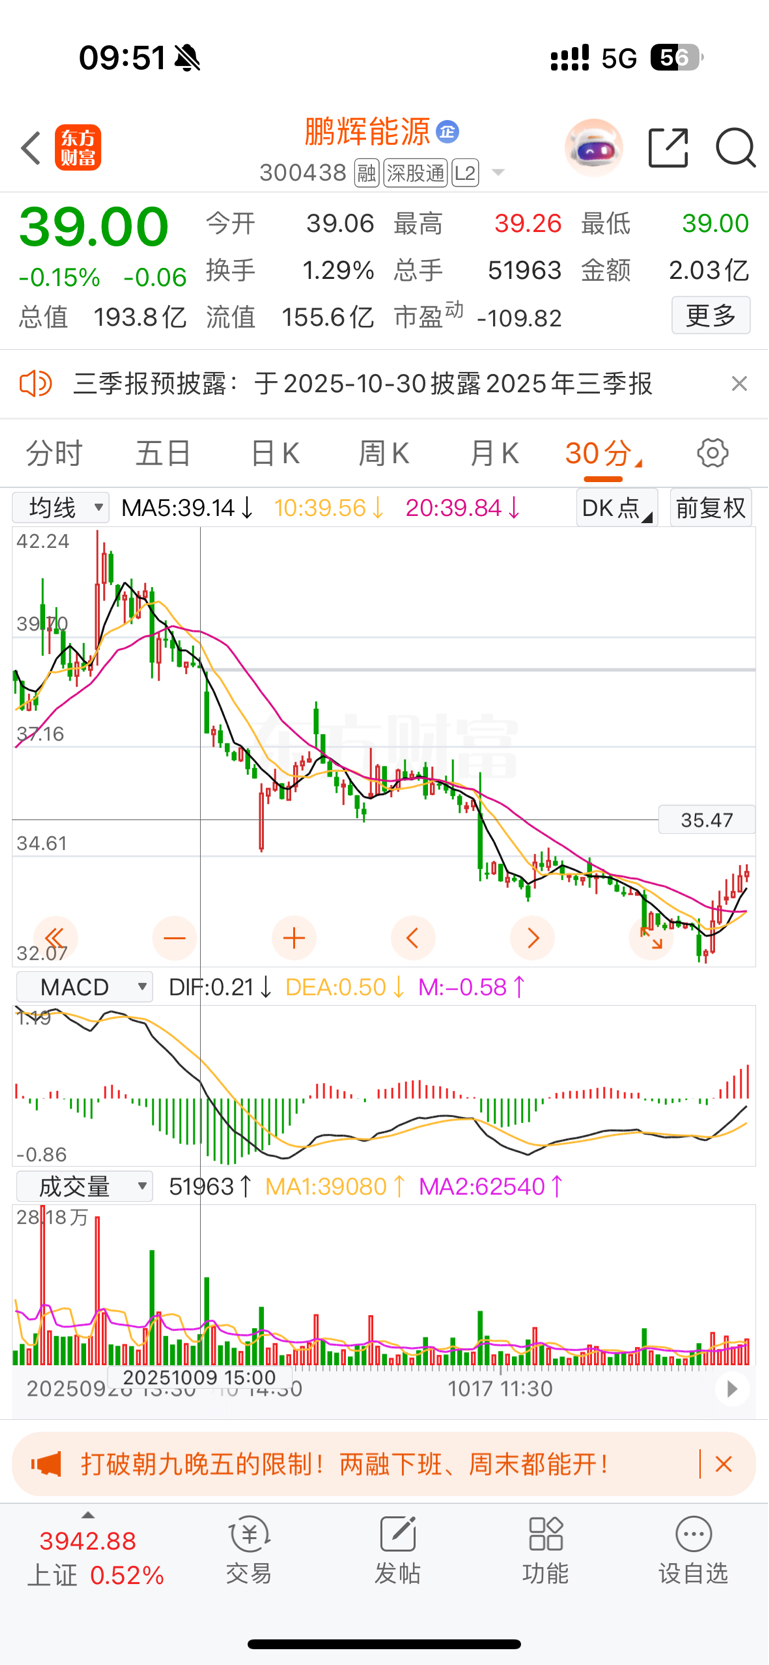
Task: Dismiss the 三季报预披露 notice
Action: 739,383
